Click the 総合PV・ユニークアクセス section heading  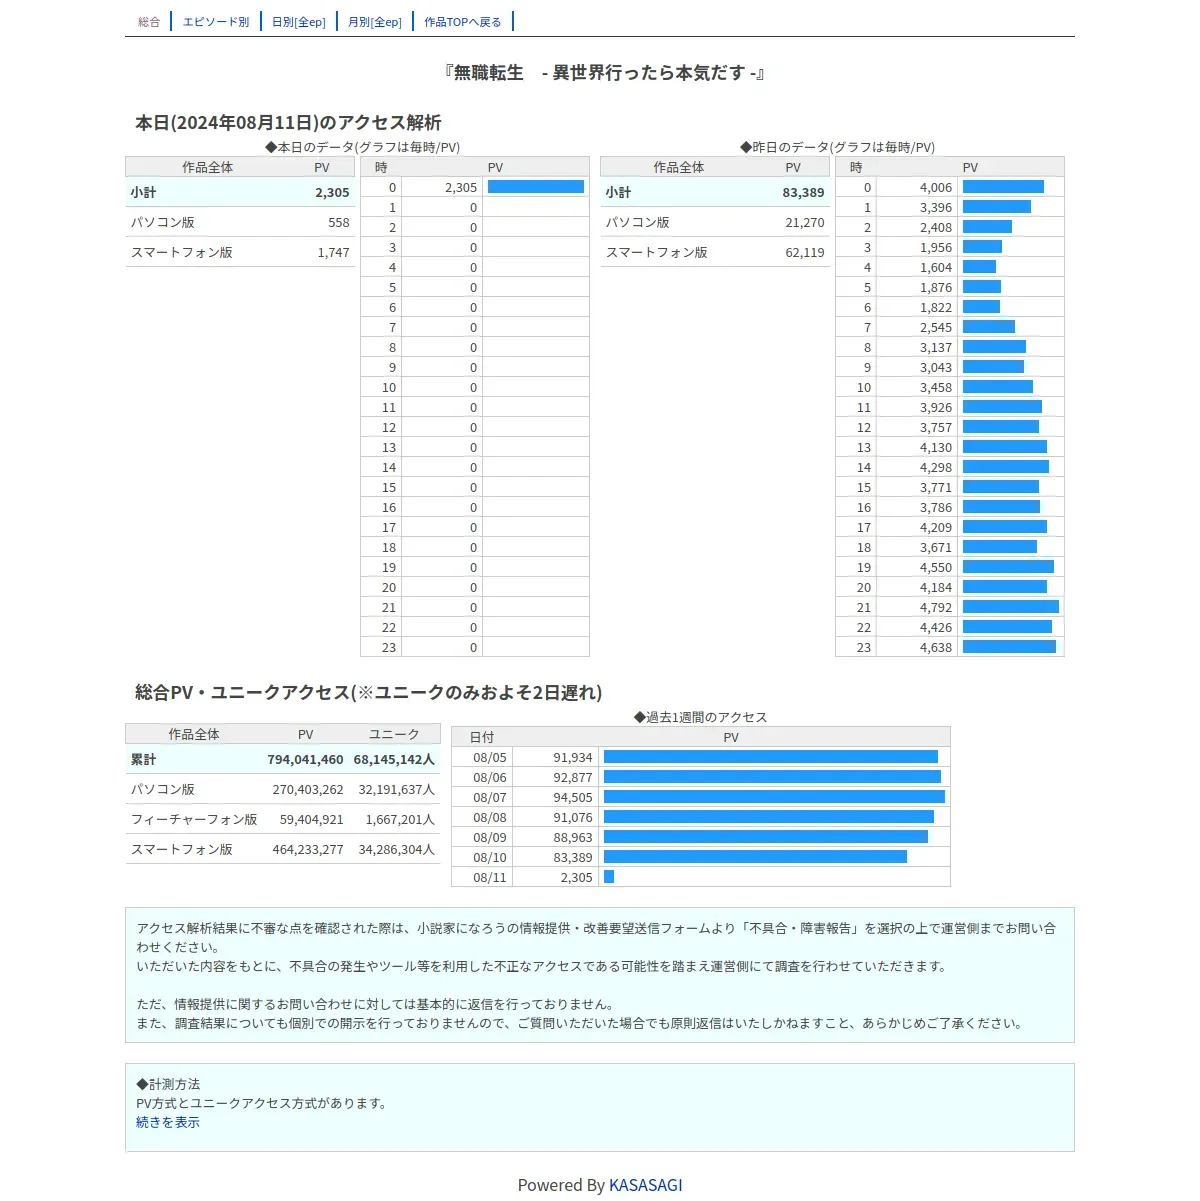click(368, 693)
